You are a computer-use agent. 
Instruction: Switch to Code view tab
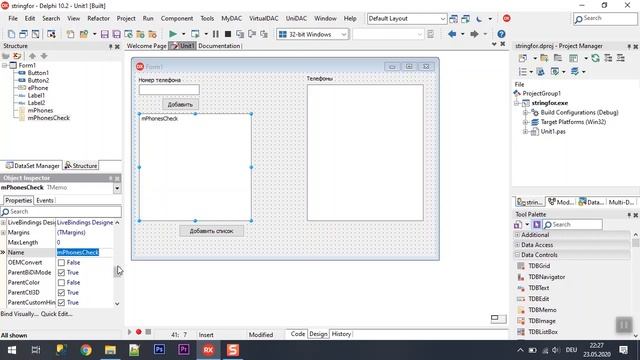(298, 333)
